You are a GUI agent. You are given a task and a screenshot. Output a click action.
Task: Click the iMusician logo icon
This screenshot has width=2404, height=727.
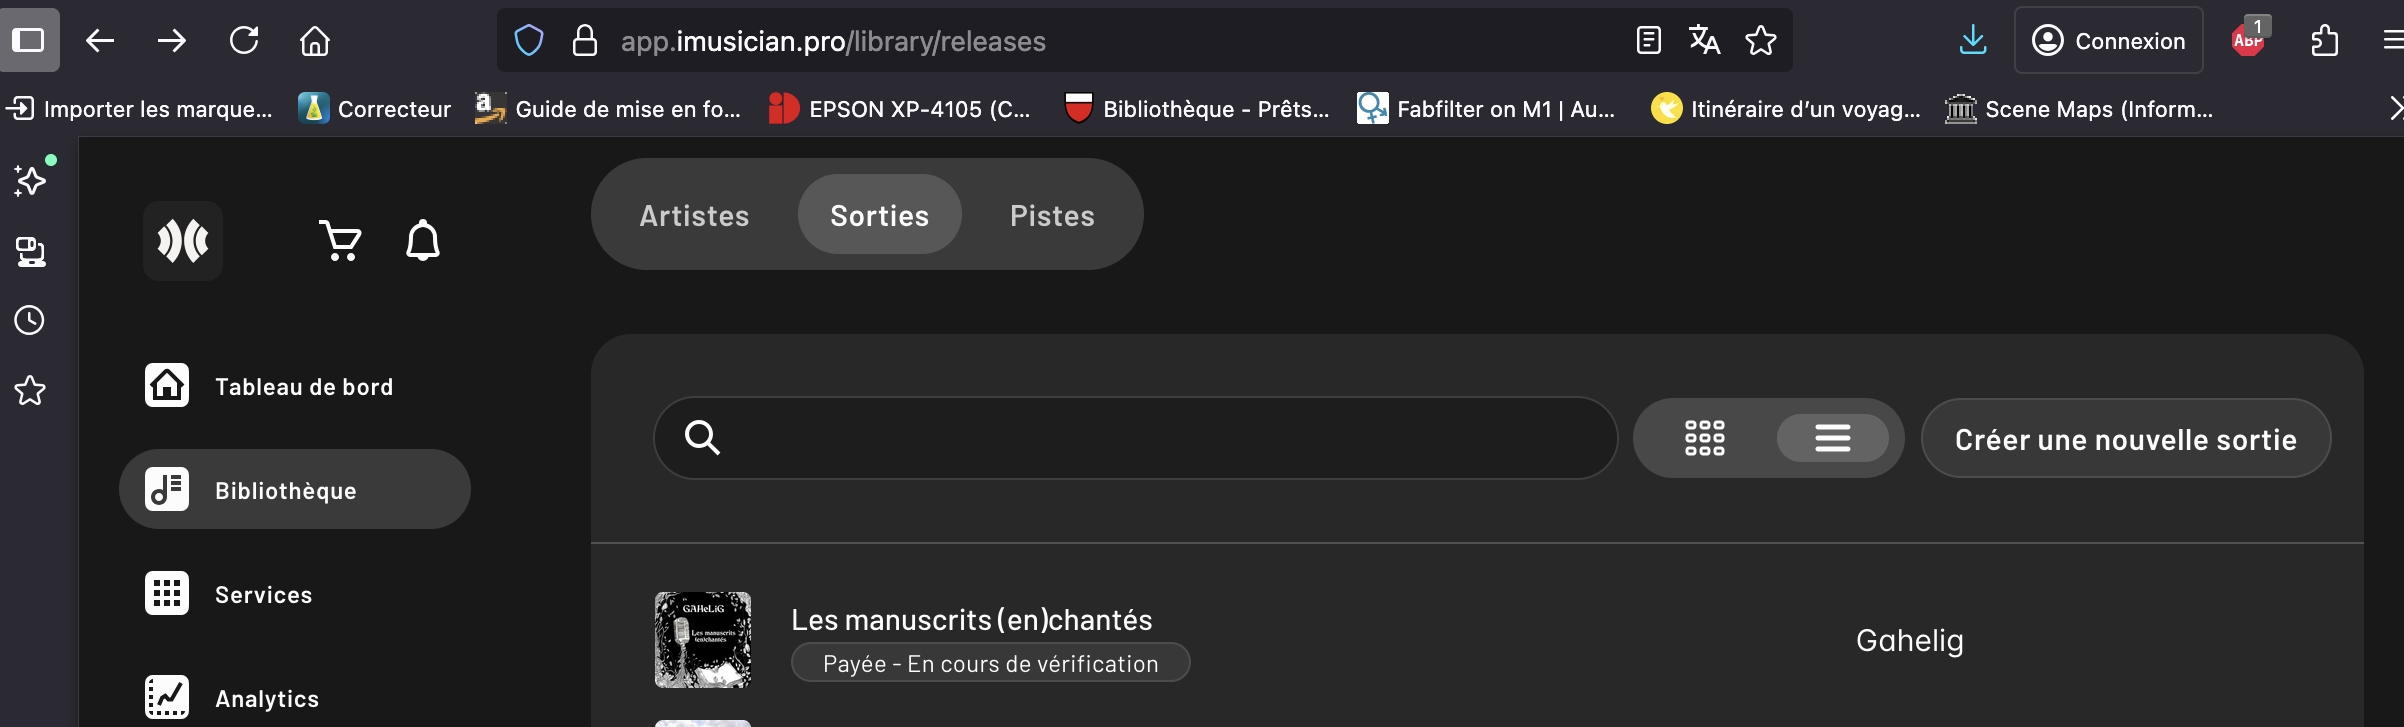pyautogui.click(x=183, y=241)
